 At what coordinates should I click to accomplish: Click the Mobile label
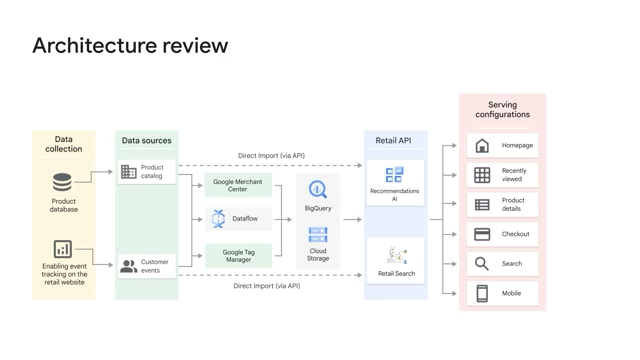[x=511, y=293]
